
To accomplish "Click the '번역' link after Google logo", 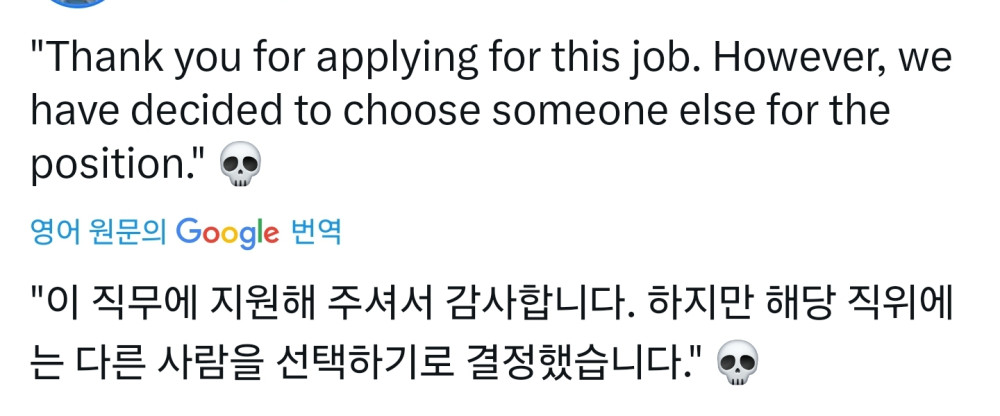I will tap(315, 233).
